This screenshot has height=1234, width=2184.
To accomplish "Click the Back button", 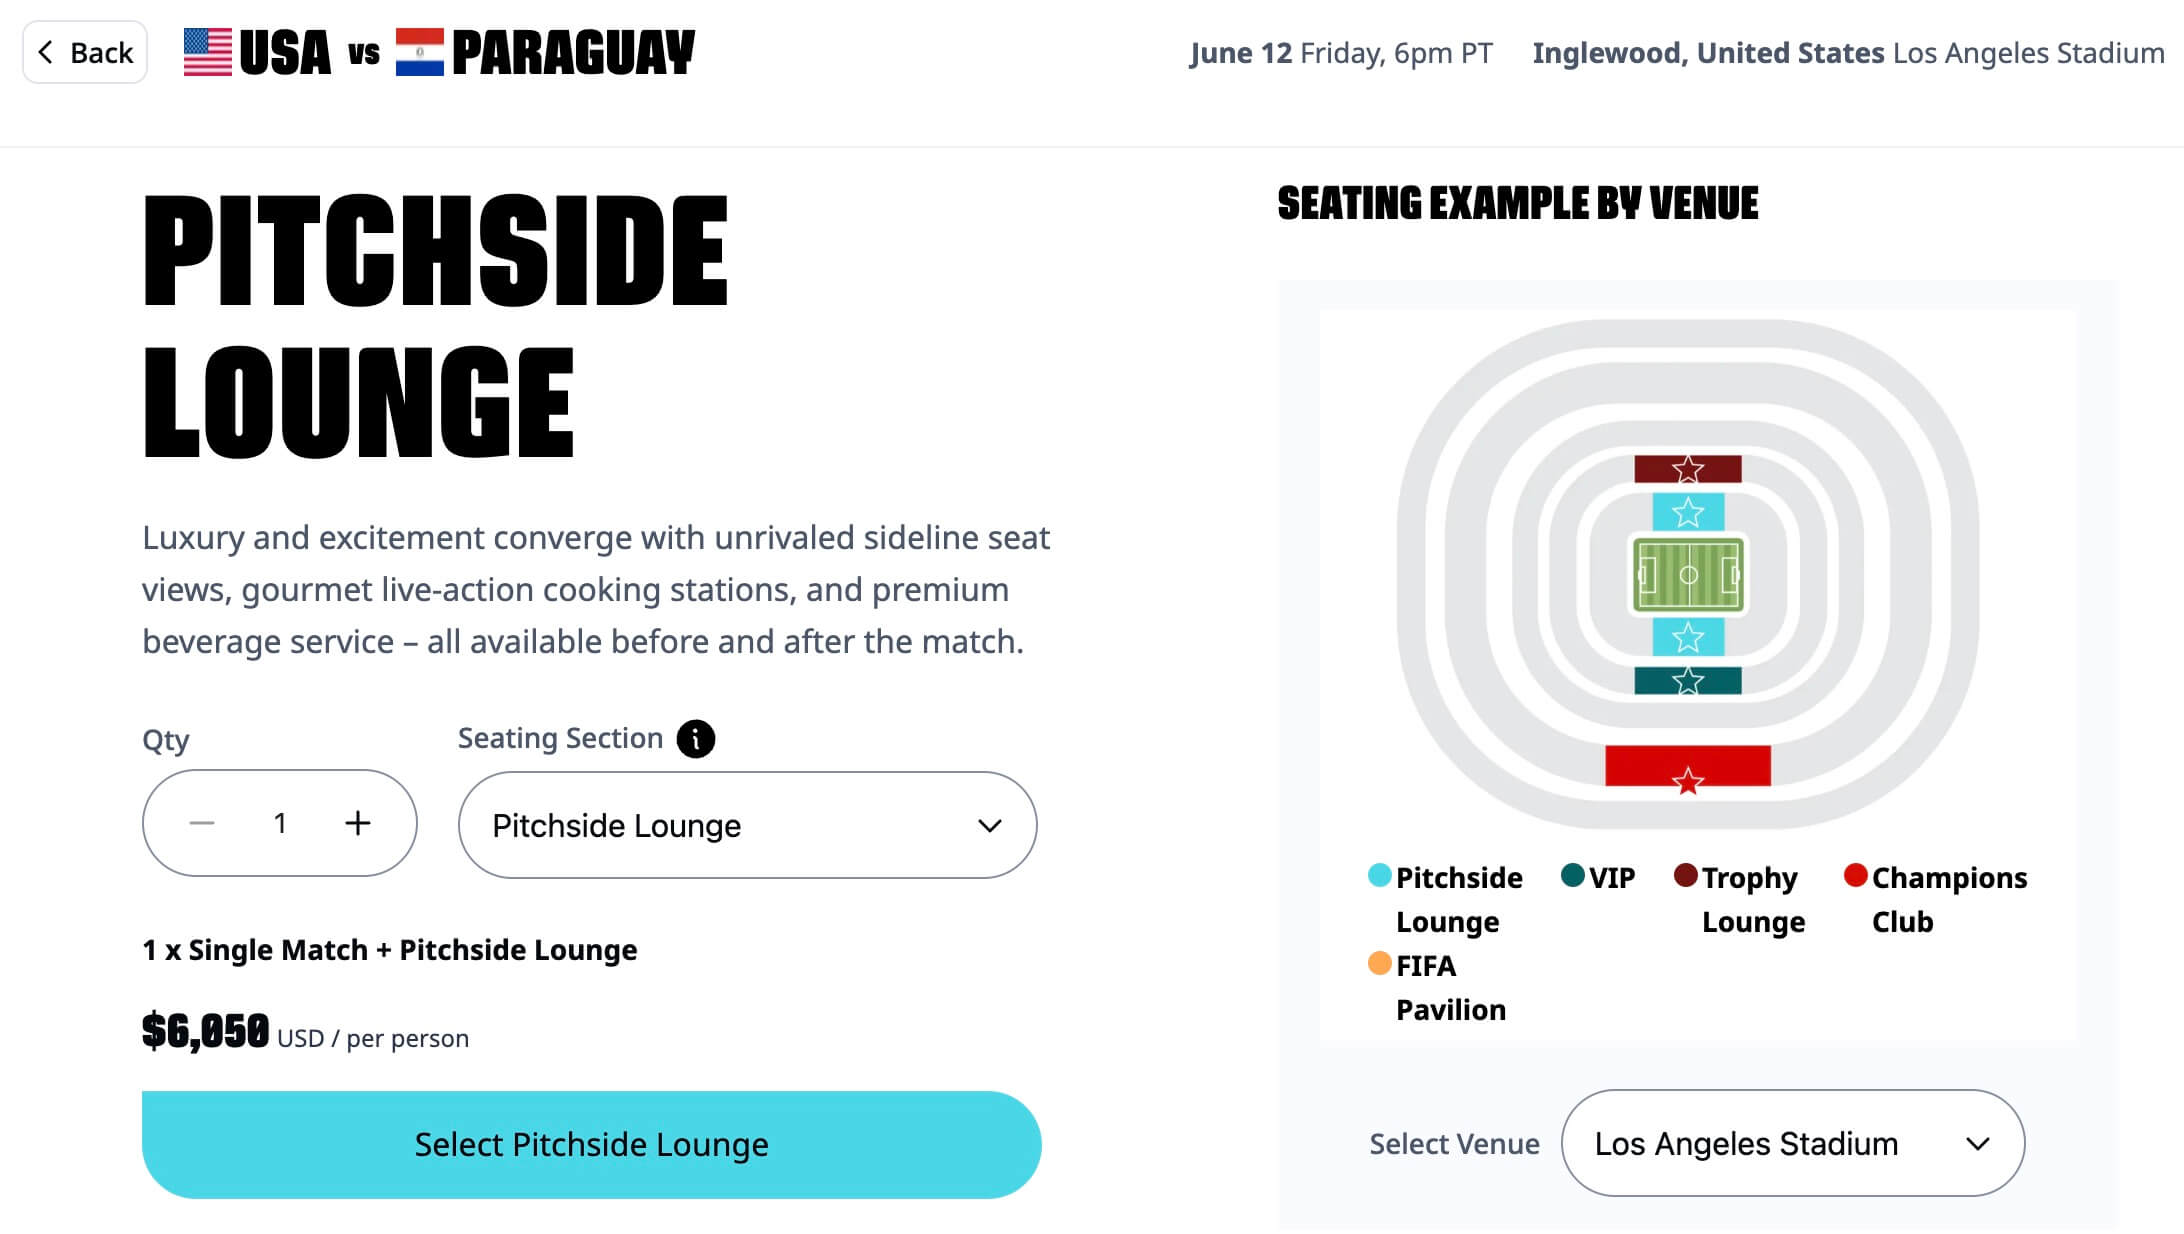I will coord(84,51).
